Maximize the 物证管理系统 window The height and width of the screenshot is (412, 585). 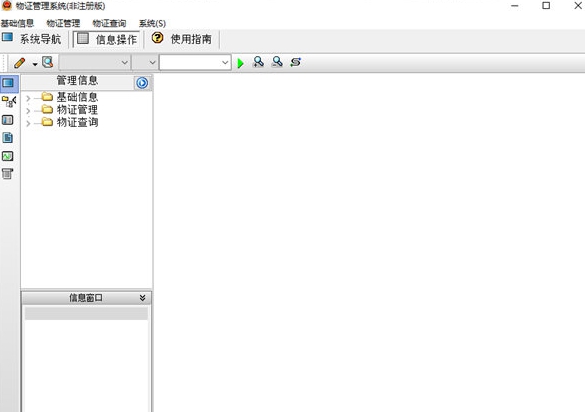click(x=546, y=5)
